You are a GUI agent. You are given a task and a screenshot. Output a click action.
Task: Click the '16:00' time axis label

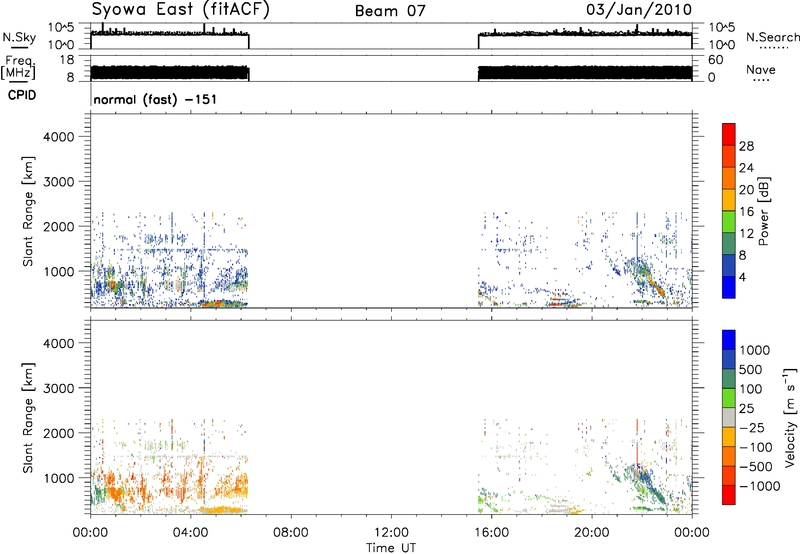click(491, 533)
